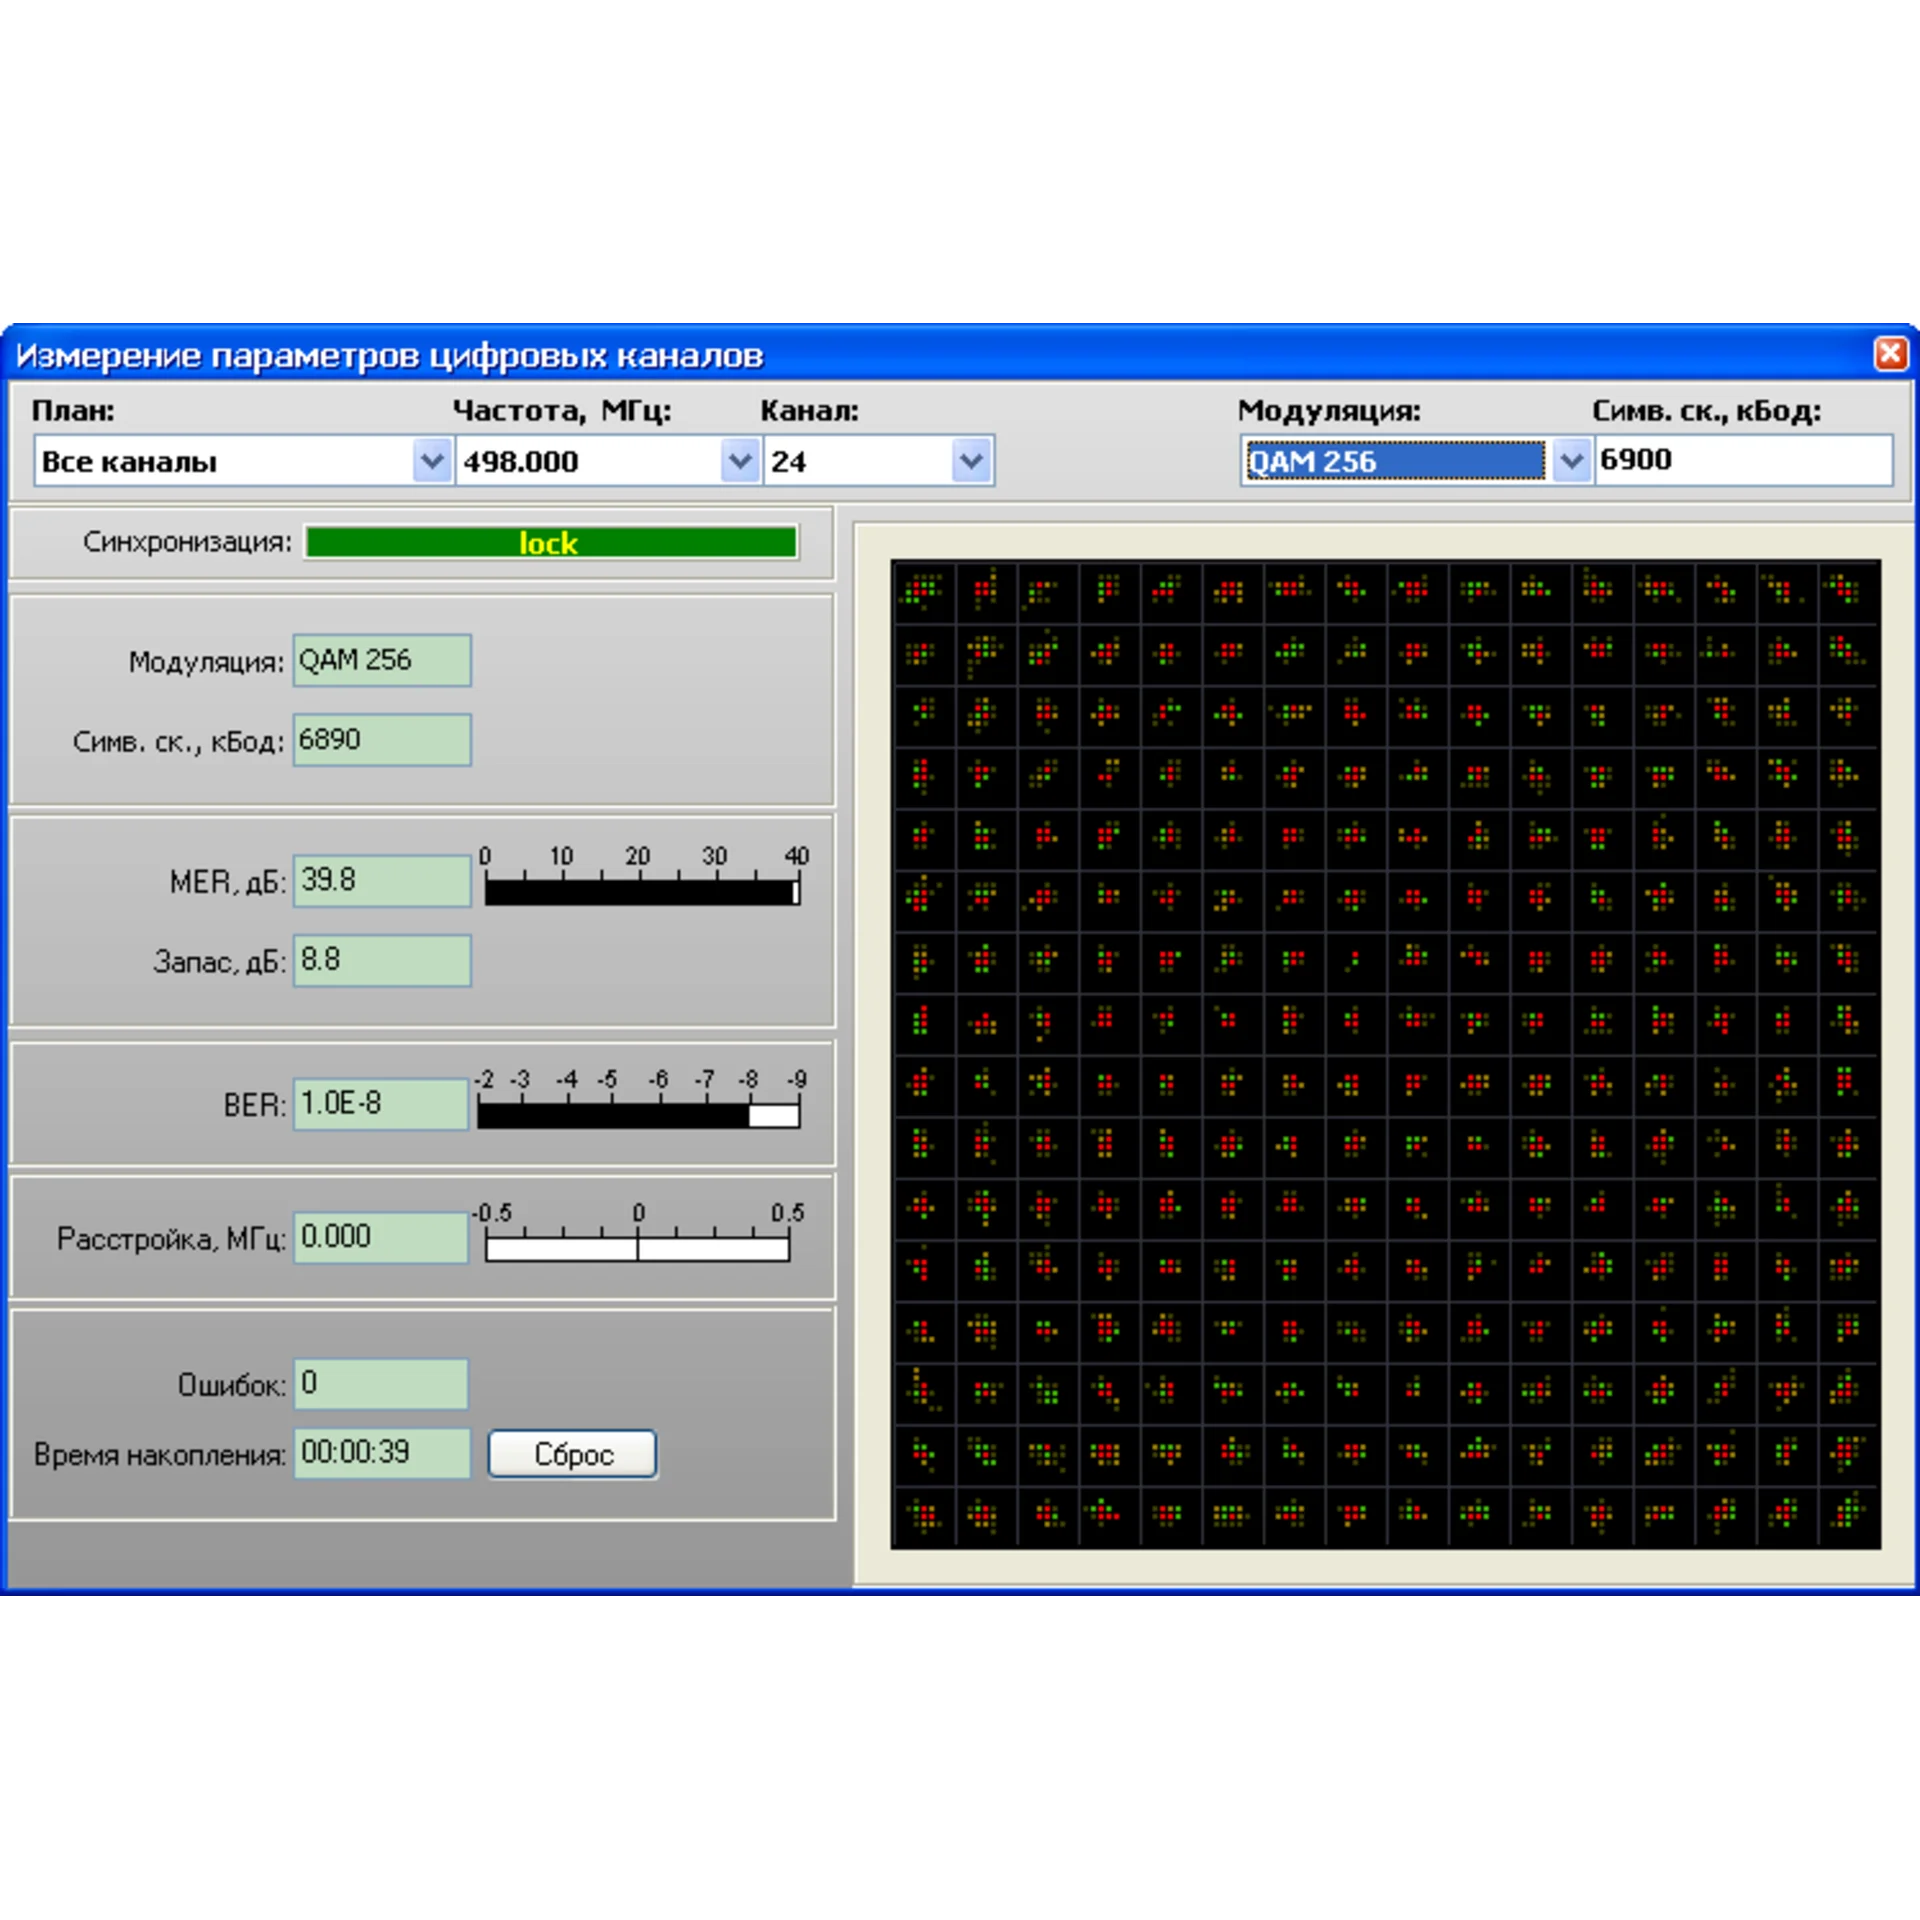This screenshot has height=1920, width=1920.
Task: Click the MER level bar gauge
Action: (642, 891)
